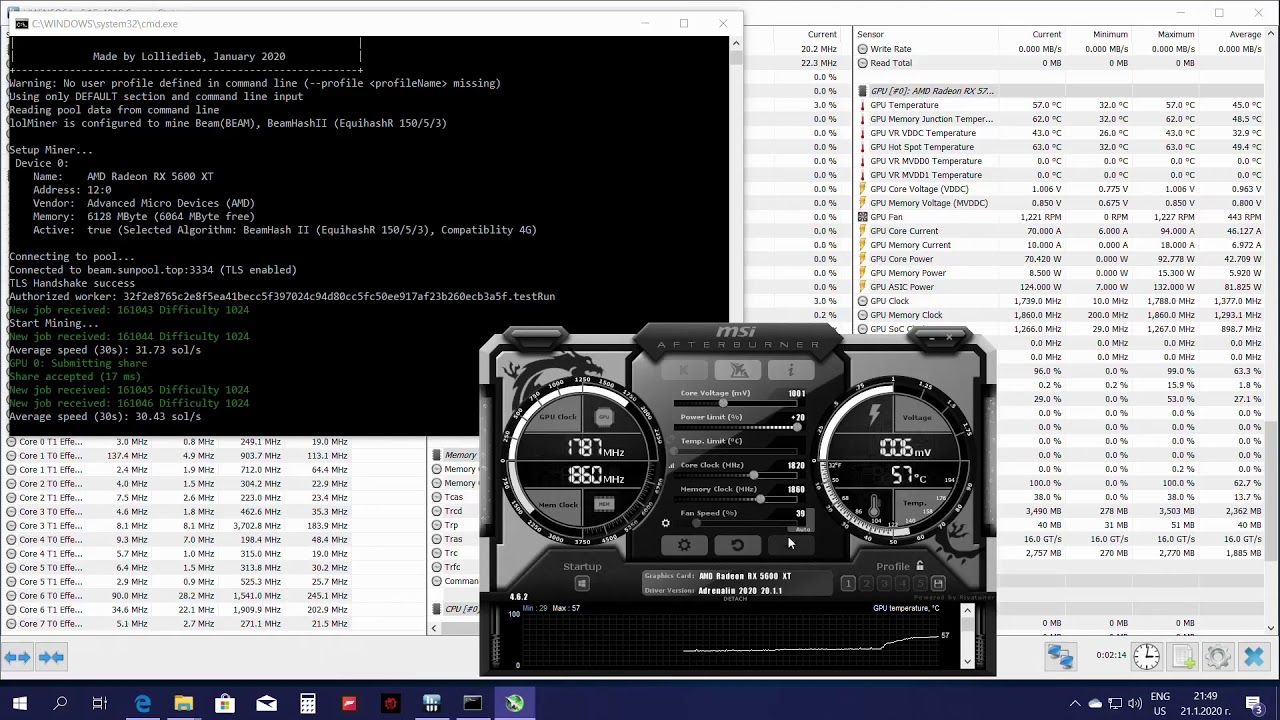Toggle Fan Speed Auto mode button
The image size is (1280, 720).
pos(802,528)
